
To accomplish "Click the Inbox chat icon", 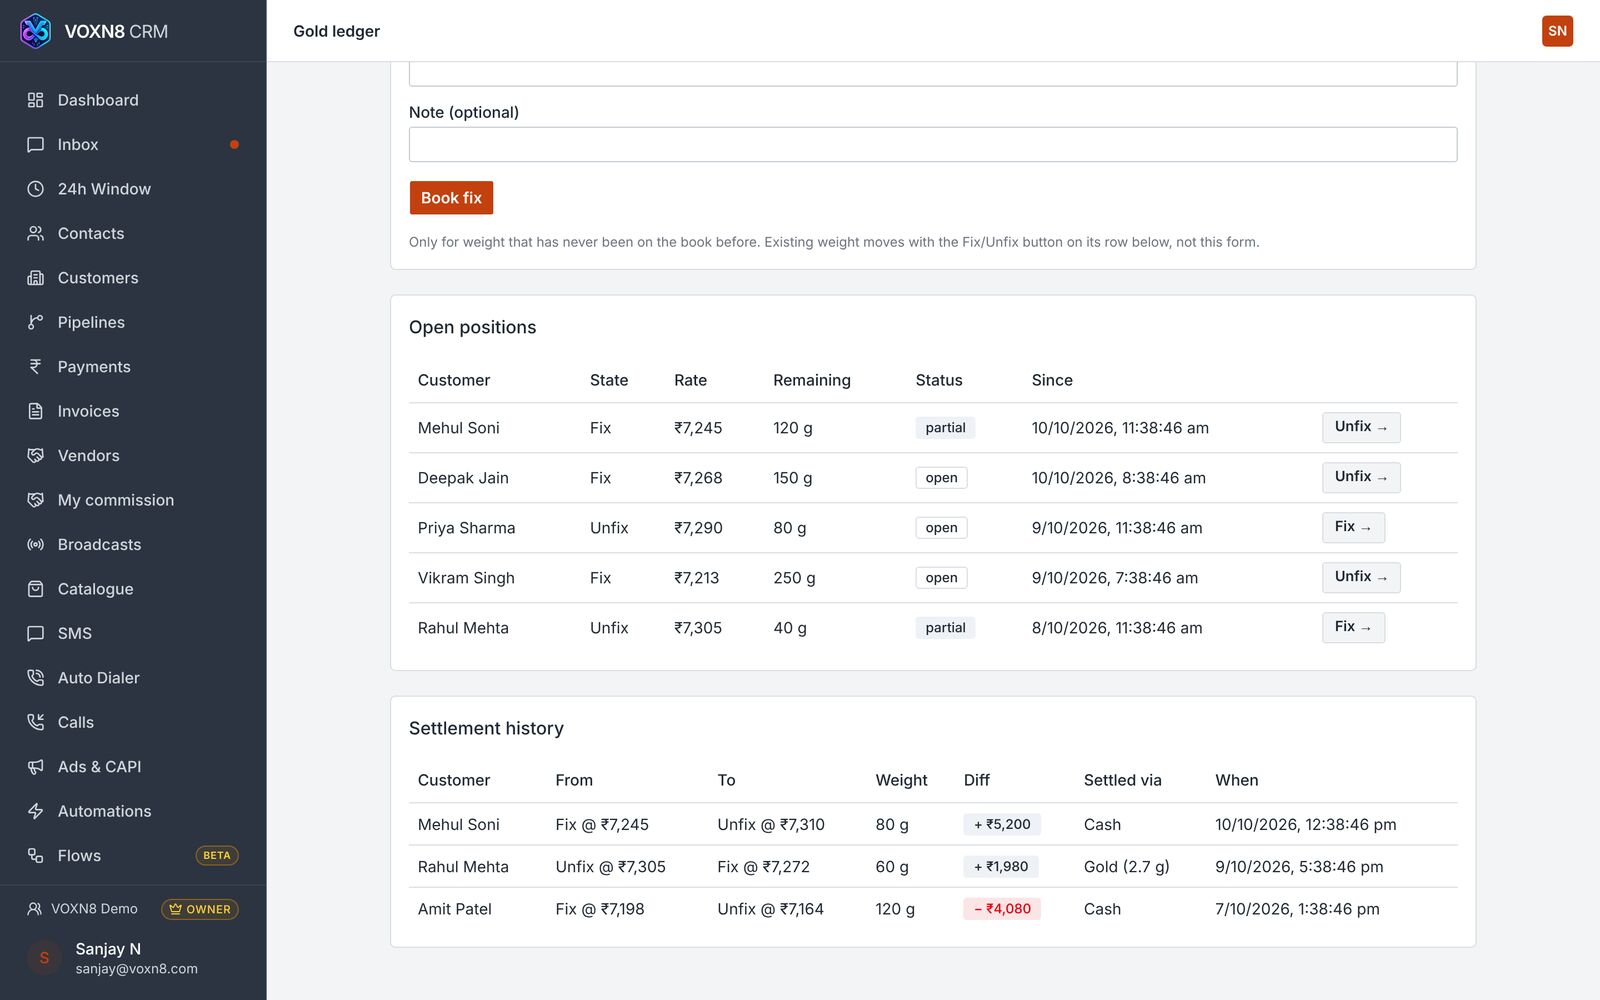I will point(36,144).
